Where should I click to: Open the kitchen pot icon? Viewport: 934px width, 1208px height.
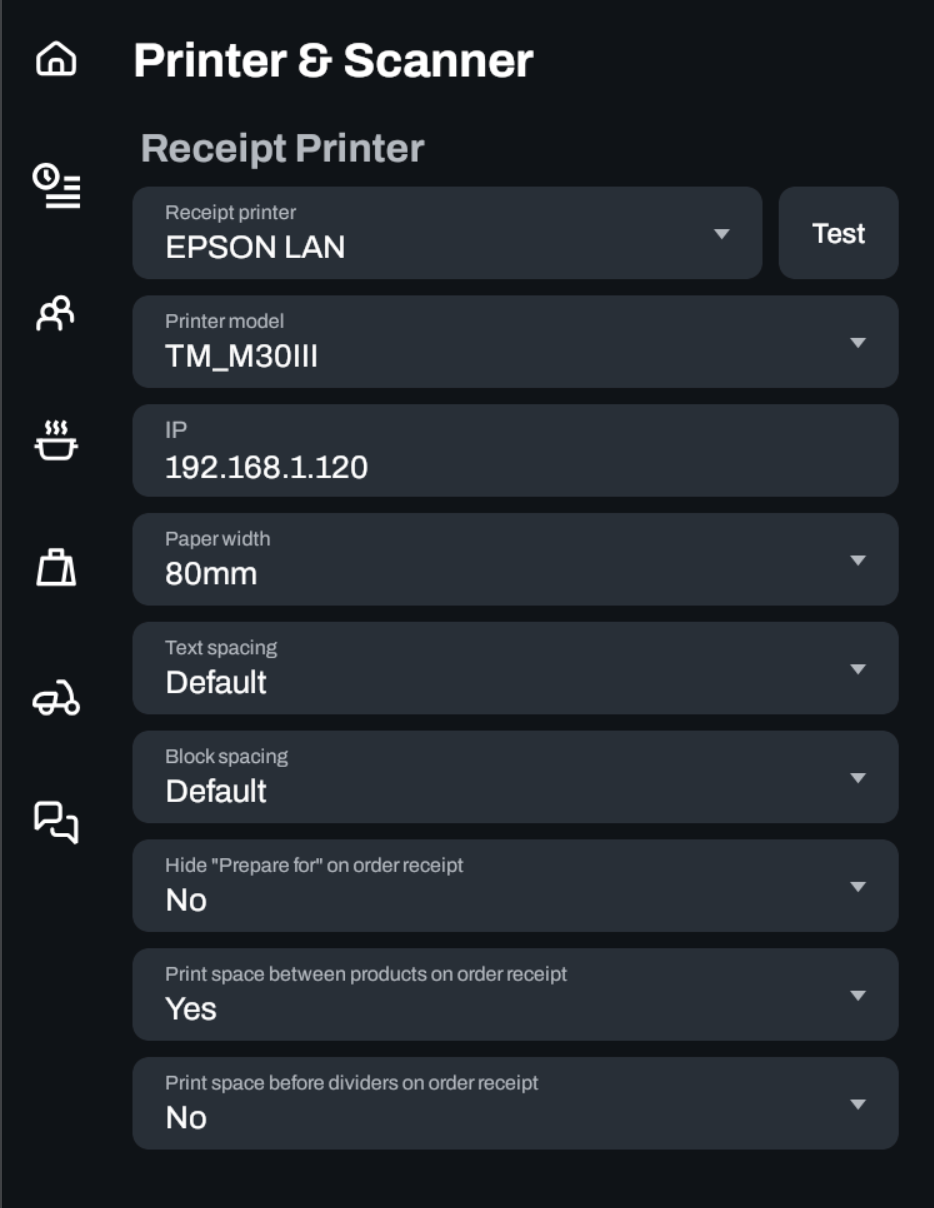click(x=56, y=440)
